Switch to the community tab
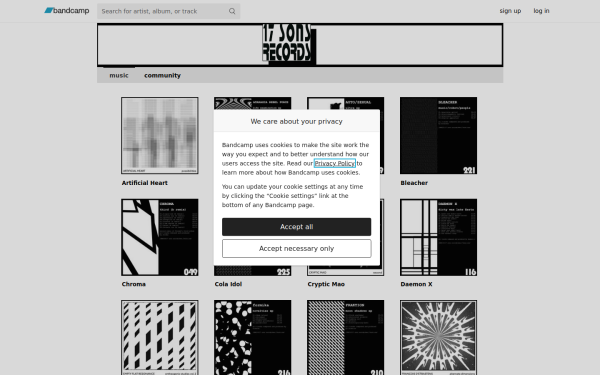The height and width of the screenshot is (375, 600). [162, 75]
